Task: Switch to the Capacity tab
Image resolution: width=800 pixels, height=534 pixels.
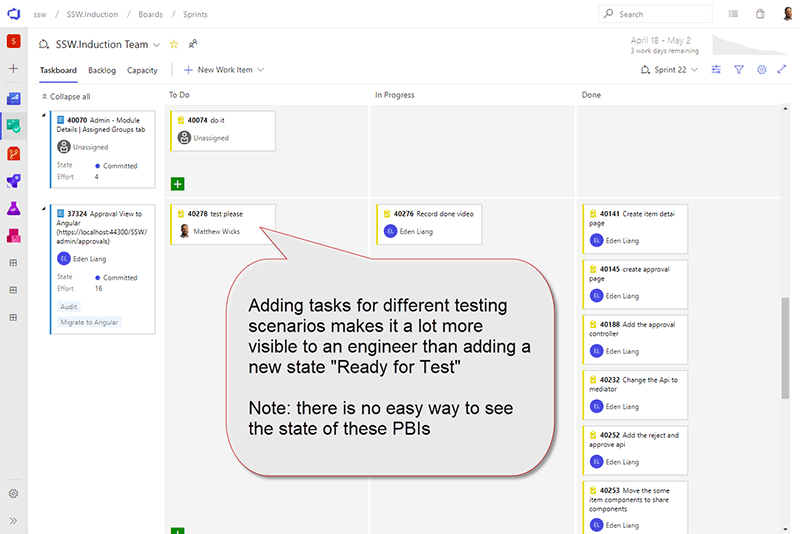Action: [142, 70]
